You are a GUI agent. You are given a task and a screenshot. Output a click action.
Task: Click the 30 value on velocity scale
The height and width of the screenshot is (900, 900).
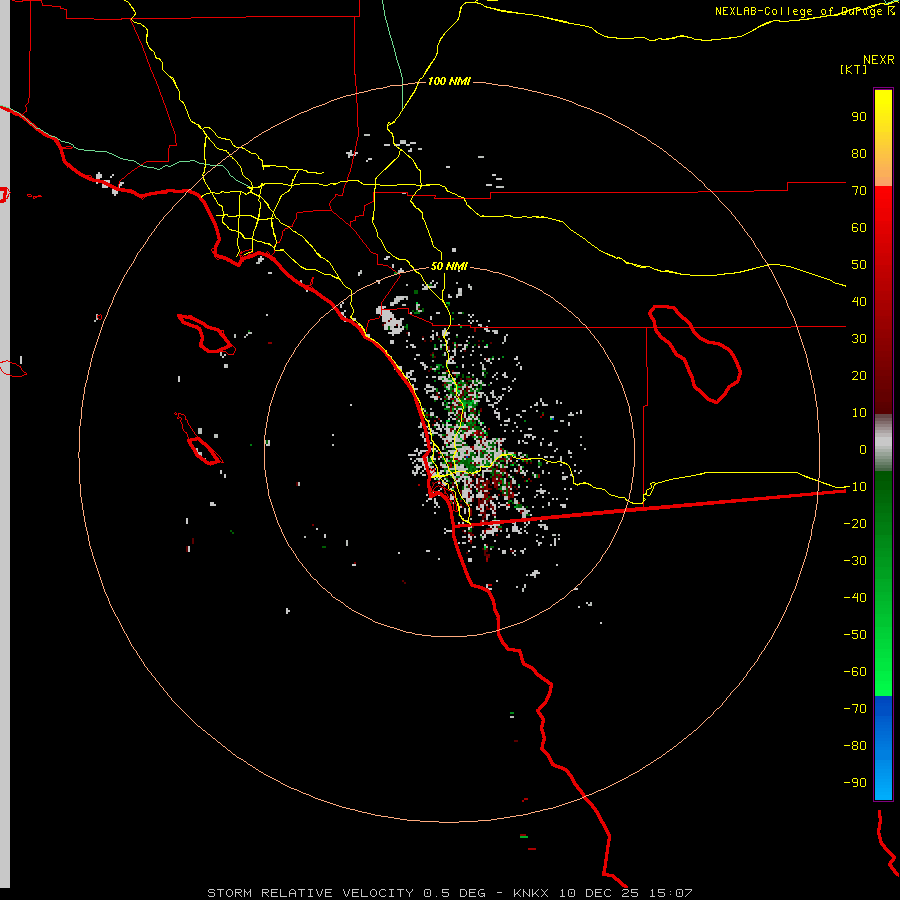click(x=859, y=339)
